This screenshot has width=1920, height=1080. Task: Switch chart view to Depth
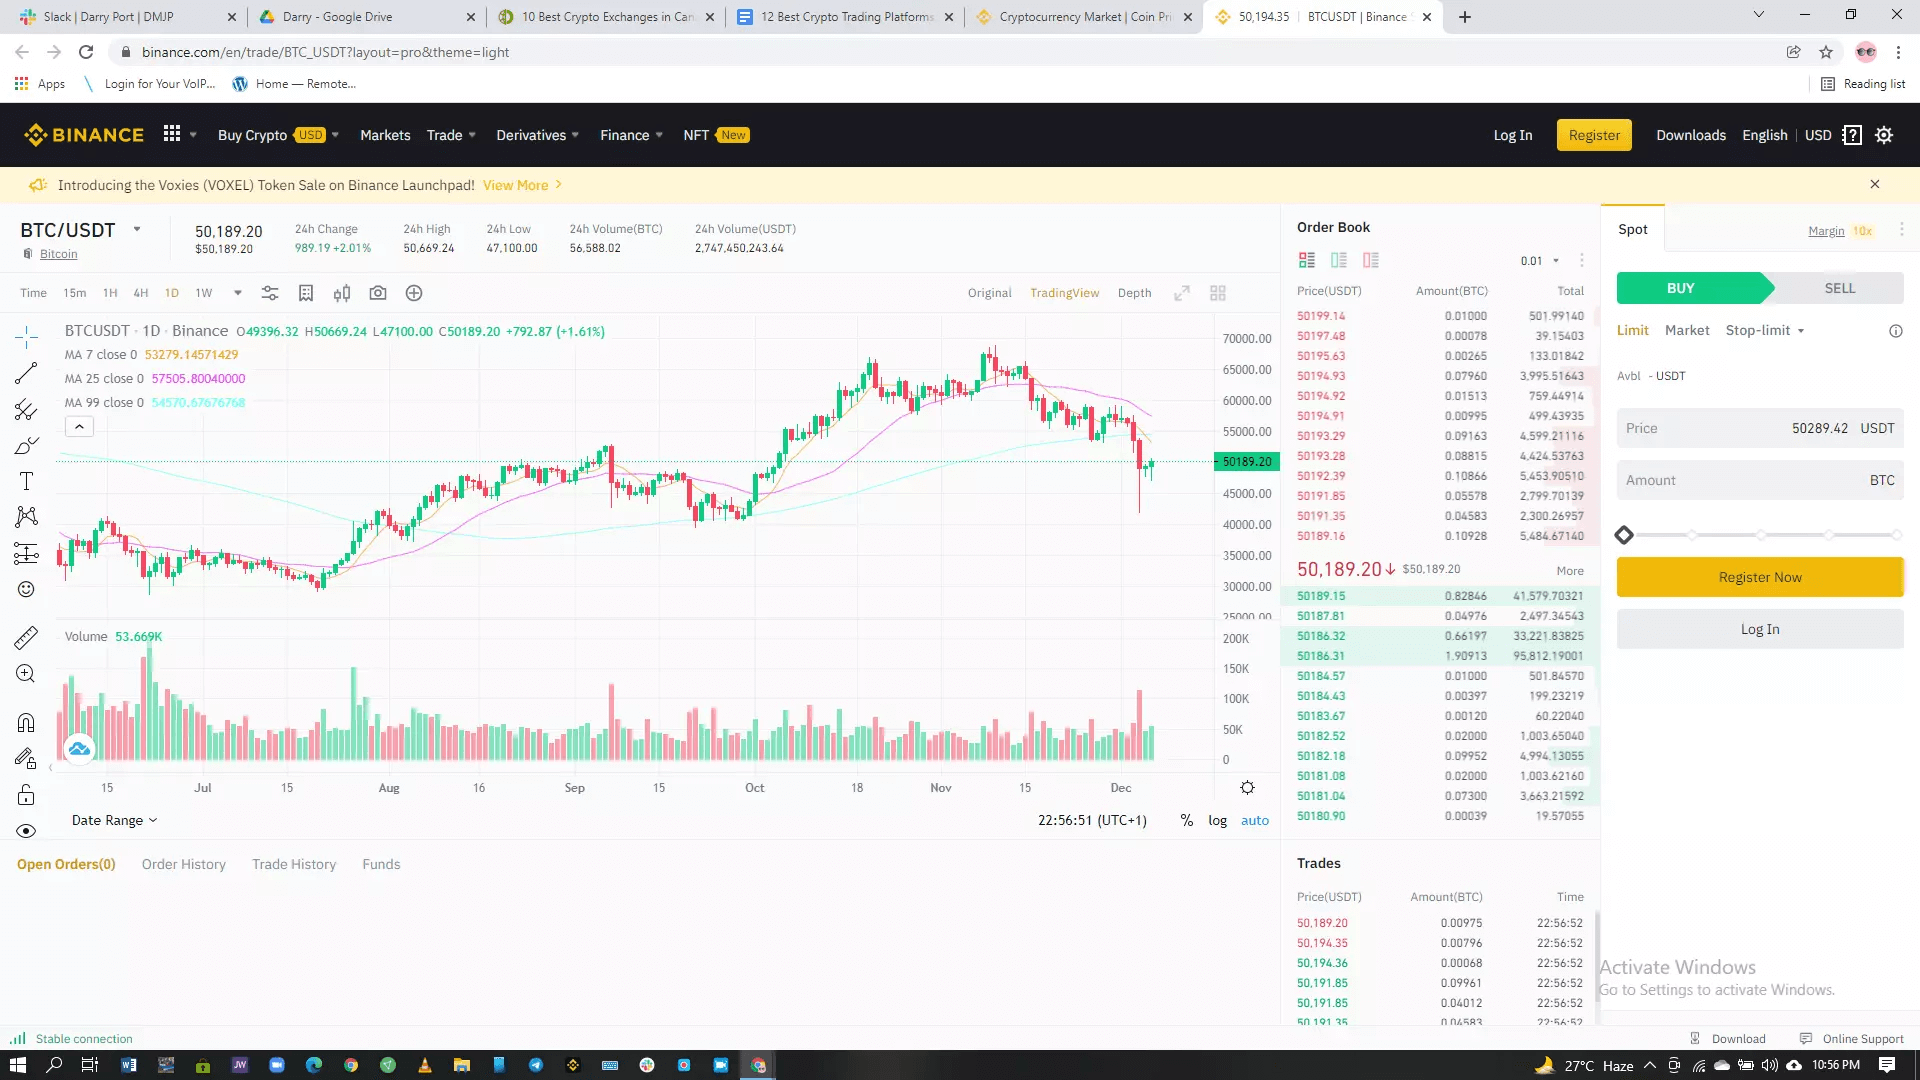tap(1134, 293)
